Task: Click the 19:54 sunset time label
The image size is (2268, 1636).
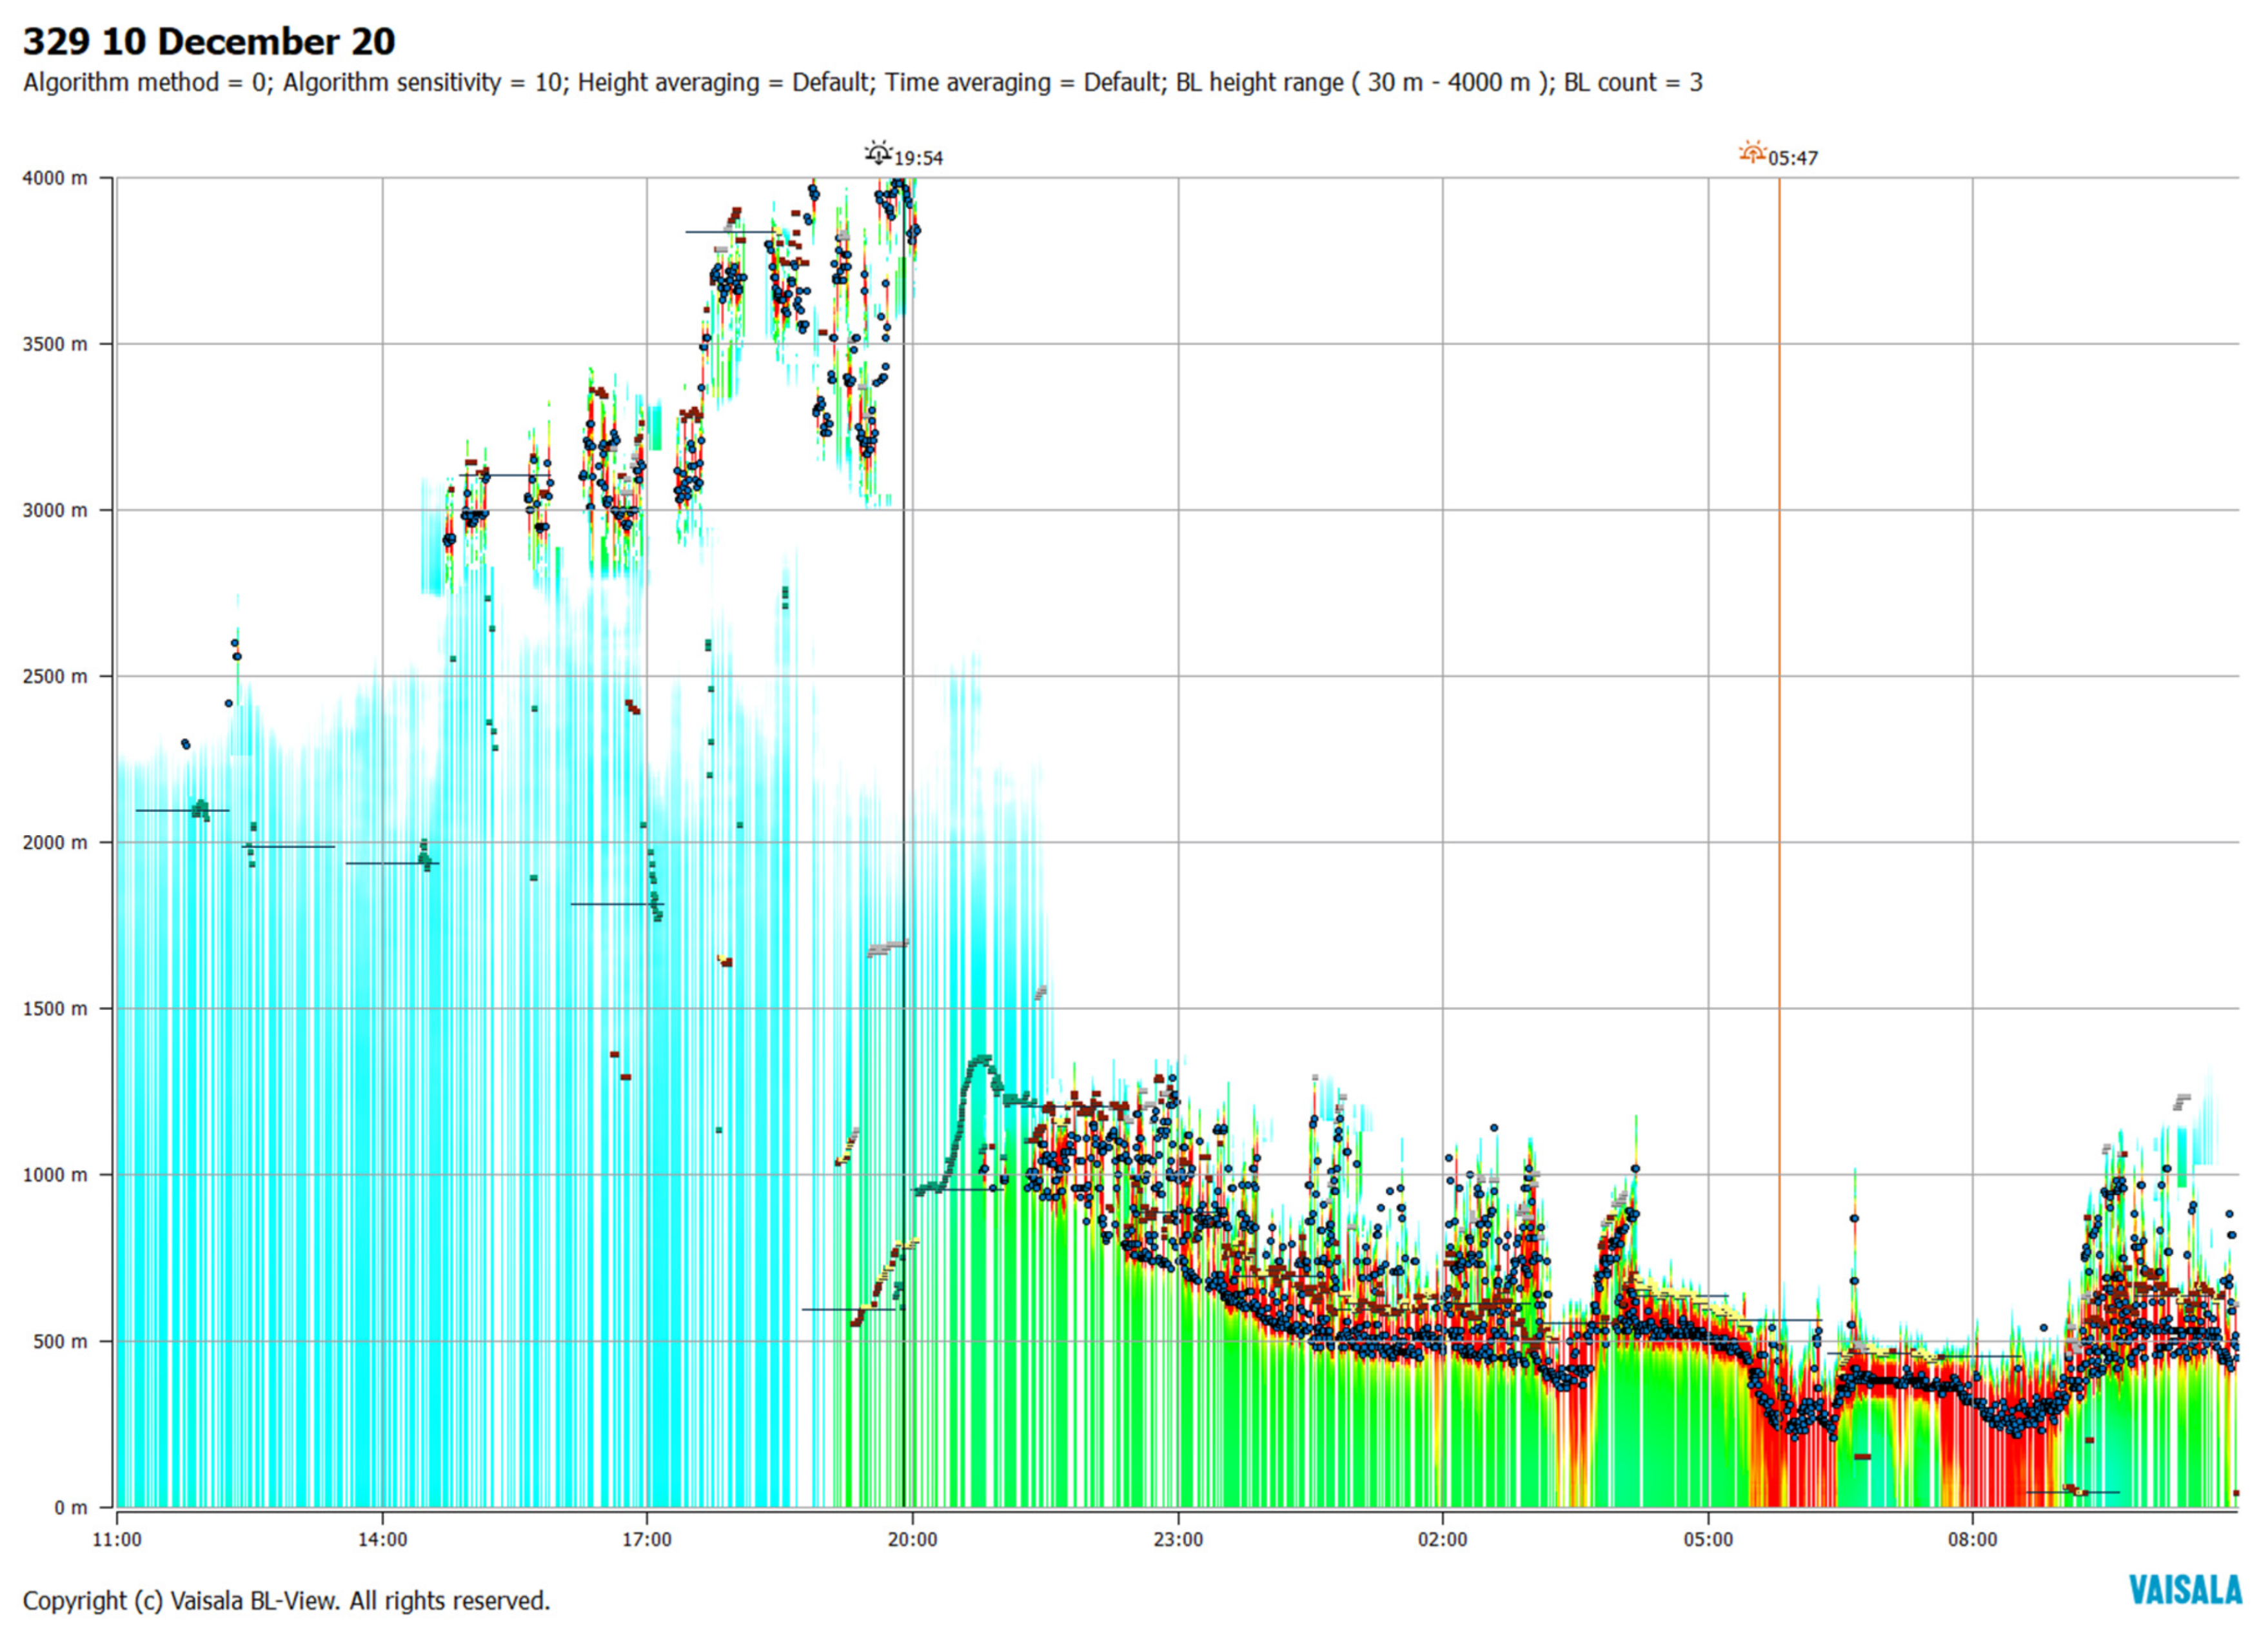Action: [x=918, y=158]
